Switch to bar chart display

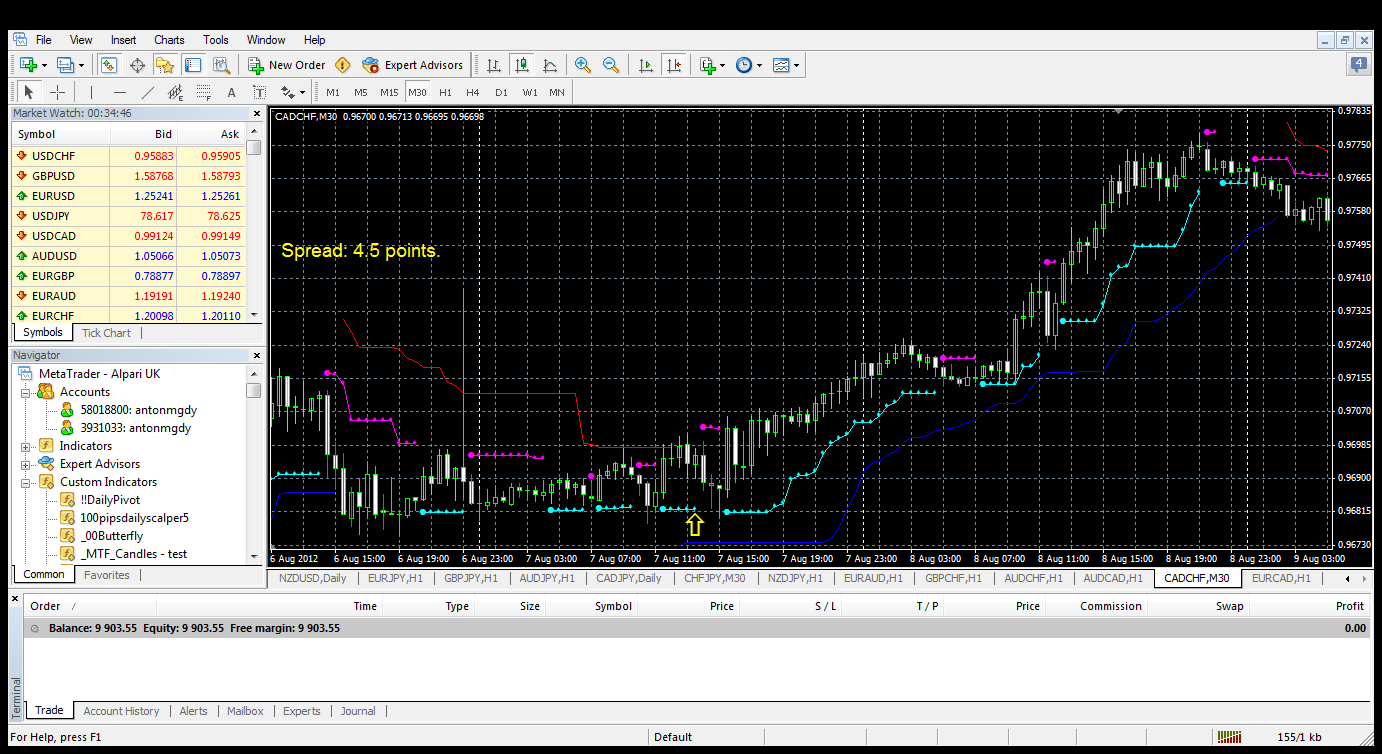click(493, 65)
